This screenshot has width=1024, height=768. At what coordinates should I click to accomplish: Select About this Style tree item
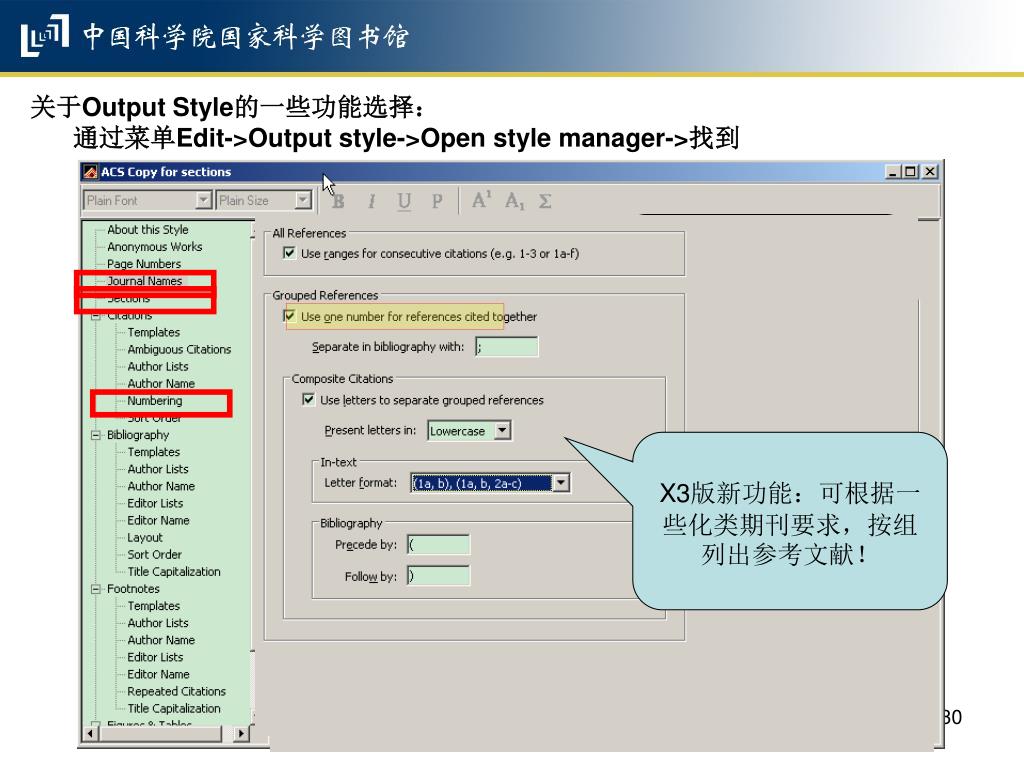click(x=148, y=230)
